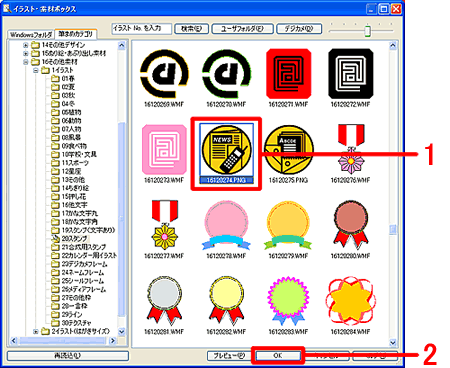Click the デジカメ button

tap(299, 29)
